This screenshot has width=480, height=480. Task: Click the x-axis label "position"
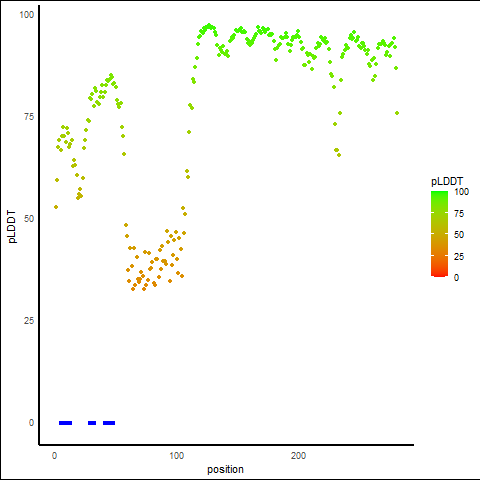click(x=225, y=469)
